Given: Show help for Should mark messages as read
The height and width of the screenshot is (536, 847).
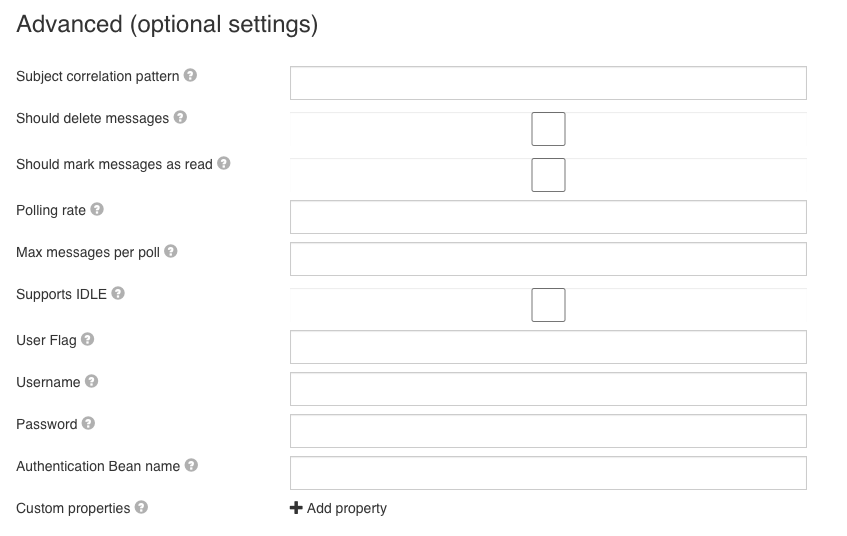Looking at the screenshot, I should tap(224, 163).
